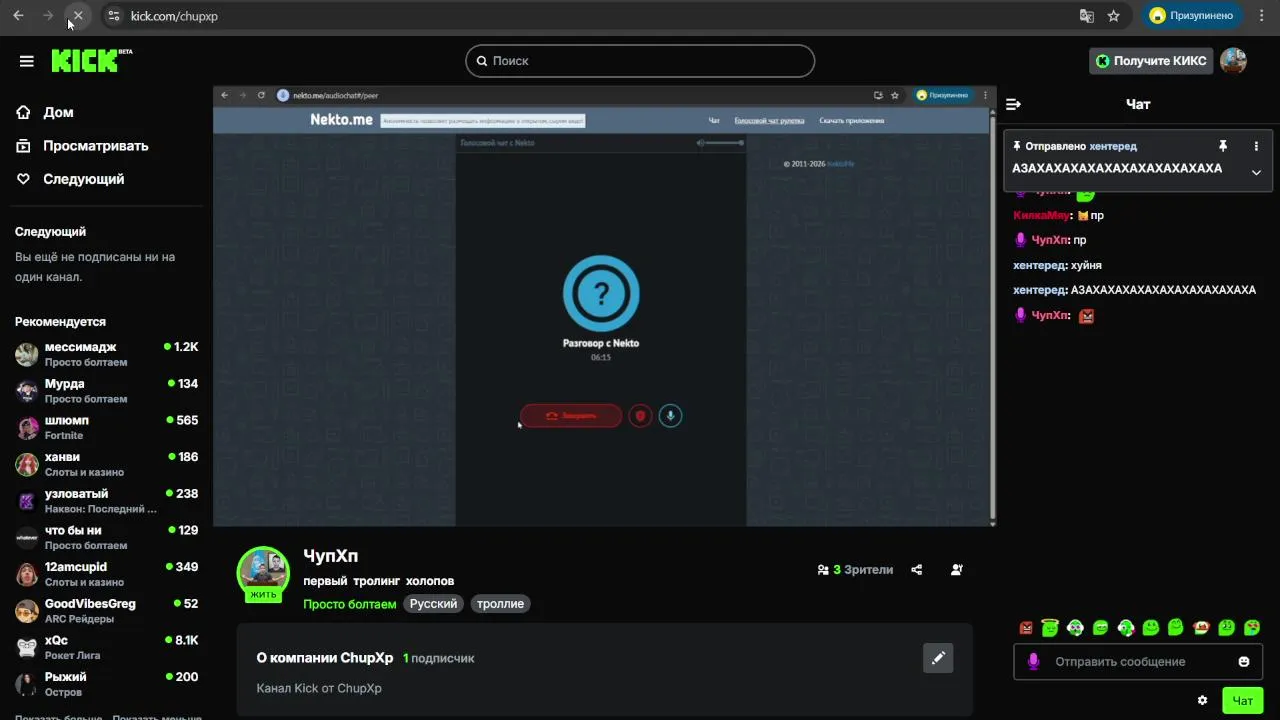Screen dimensions: 1280x720
Task: Insert the flushed heart-eyes drooling emote
Action: pyautogui.click(x=1252, y=628)
